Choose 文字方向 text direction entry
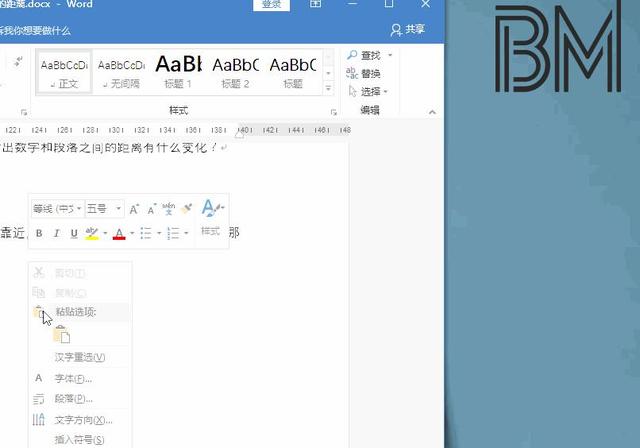 (80, 420)
